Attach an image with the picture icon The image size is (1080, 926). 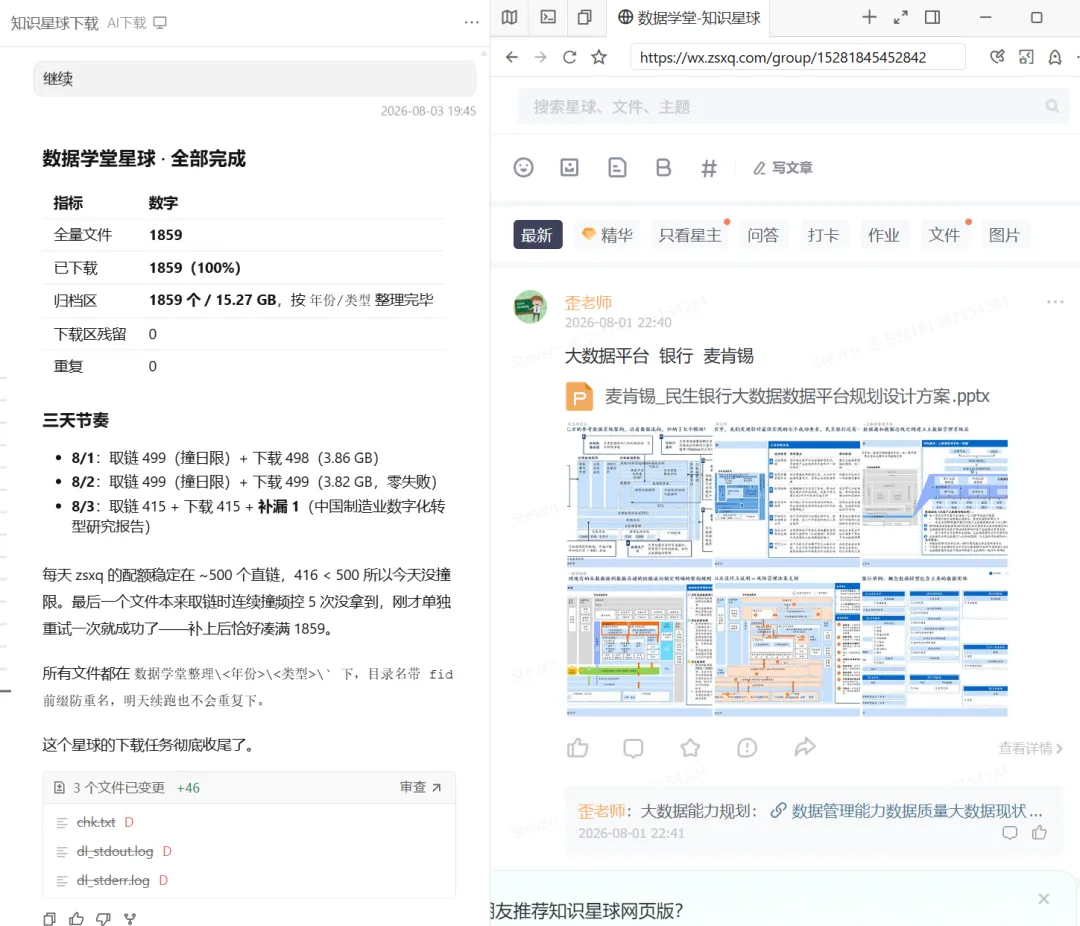570,167
